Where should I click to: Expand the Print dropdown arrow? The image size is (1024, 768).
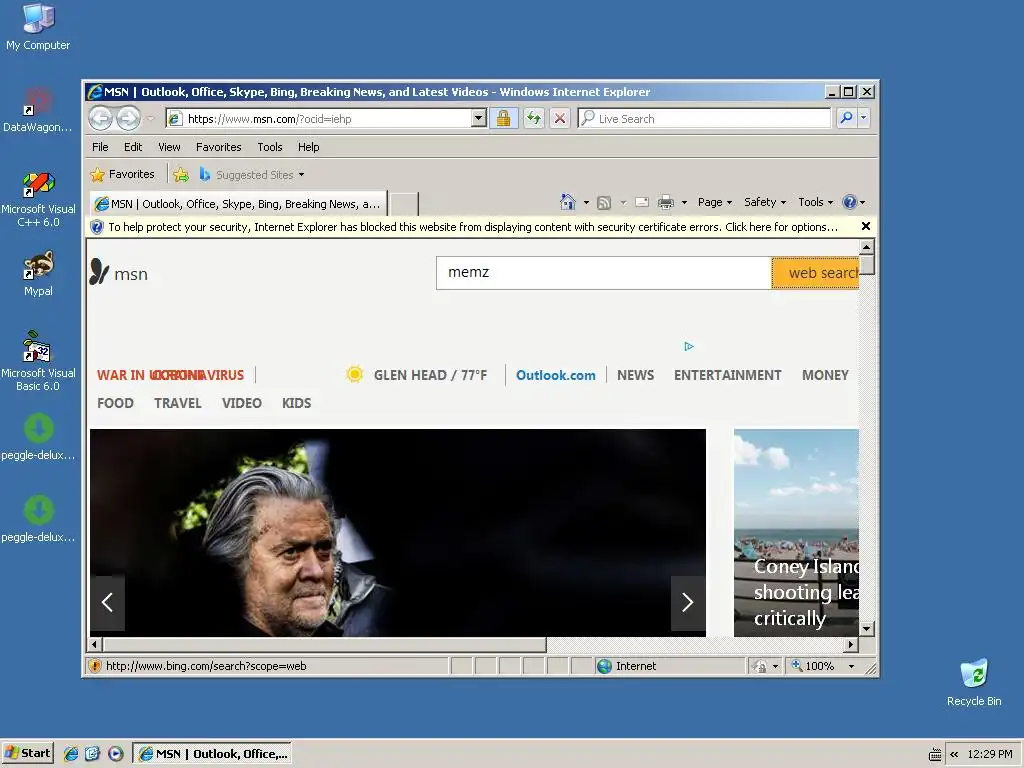click(684, 202)
